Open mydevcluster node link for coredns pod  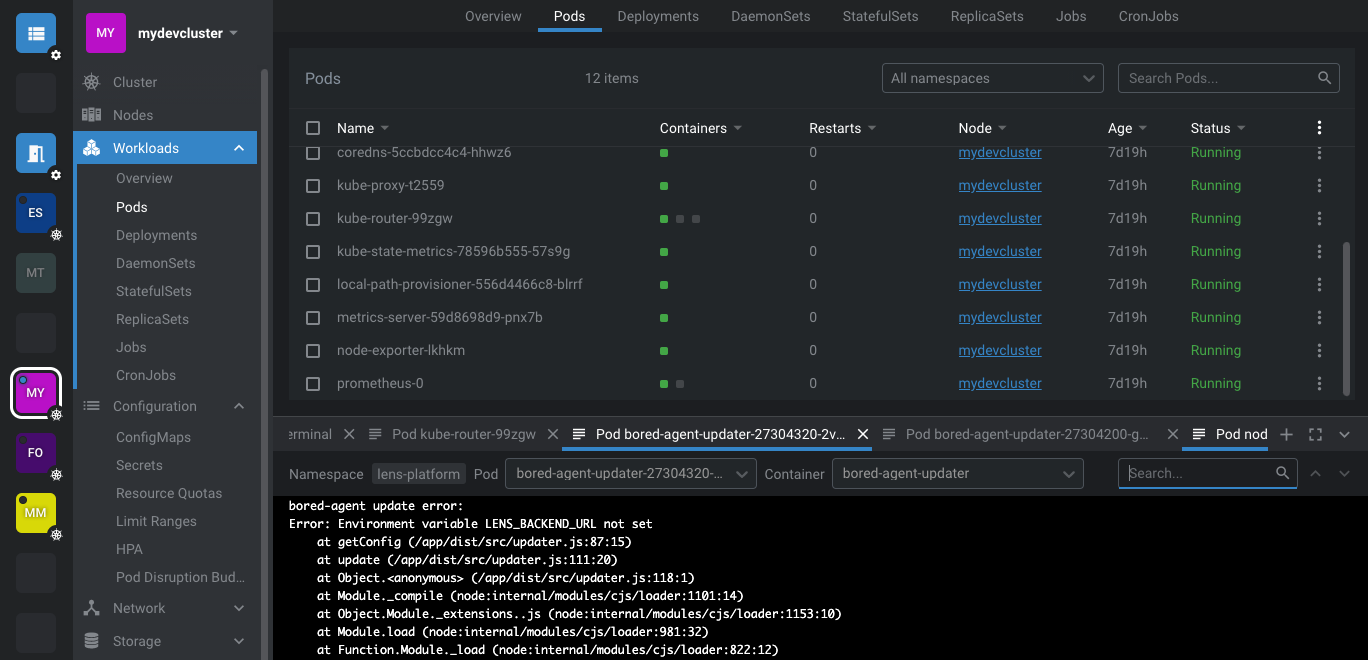tap(1000, 153)
